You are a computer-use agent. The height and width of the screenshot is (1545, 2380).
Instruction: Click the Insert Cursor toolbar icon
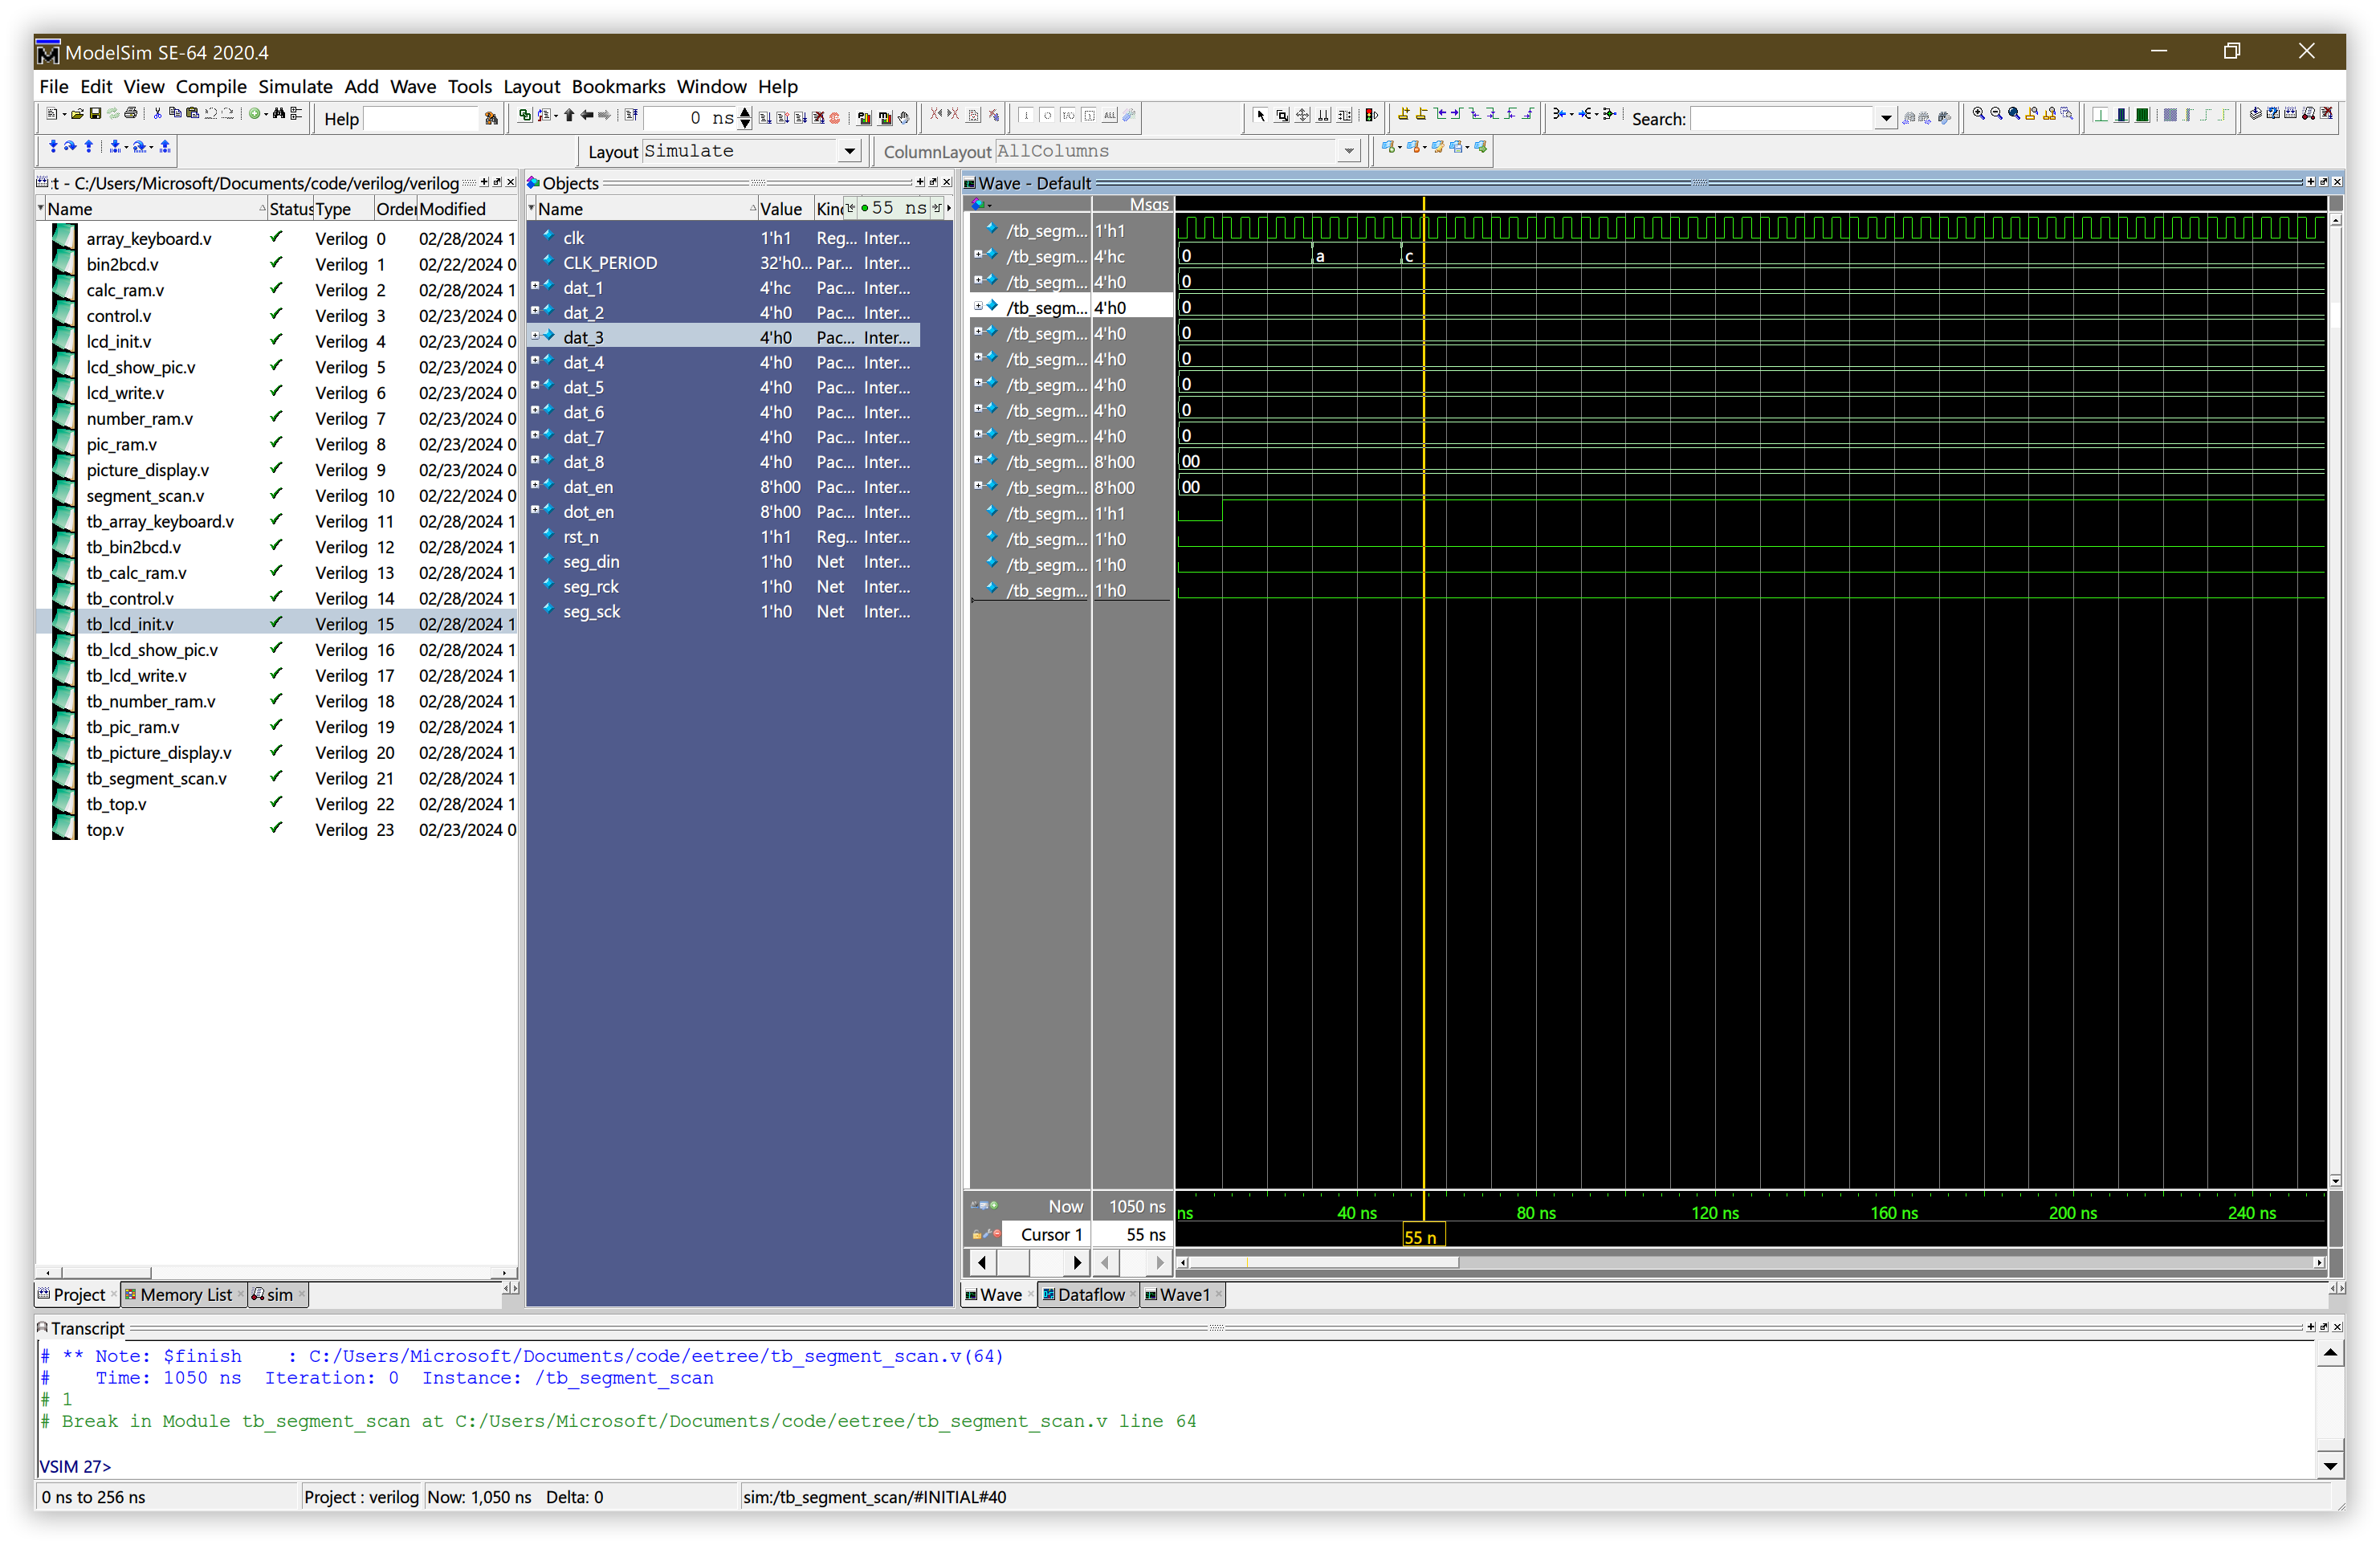[x=1403, y=114]
